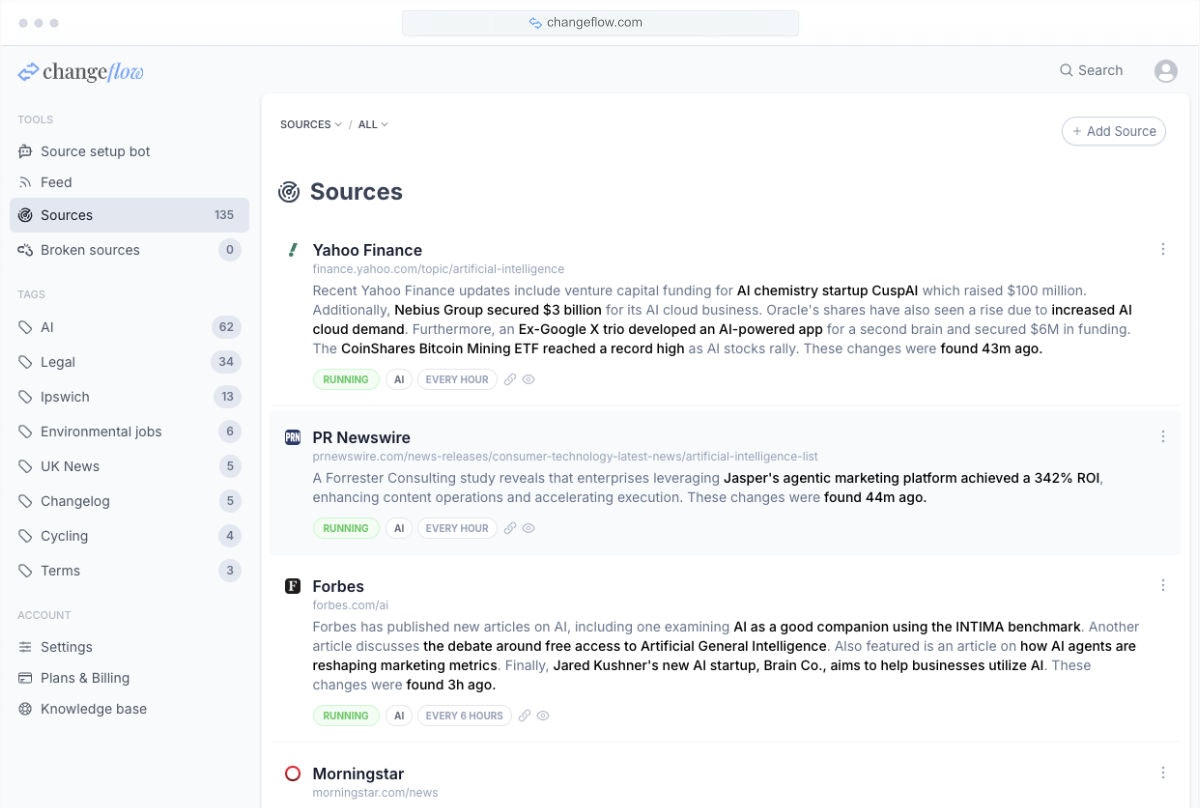The width and height of the screenshot is (1200, 808).
Task: Open the Feed section via its icon
Action: pos(24,182)
